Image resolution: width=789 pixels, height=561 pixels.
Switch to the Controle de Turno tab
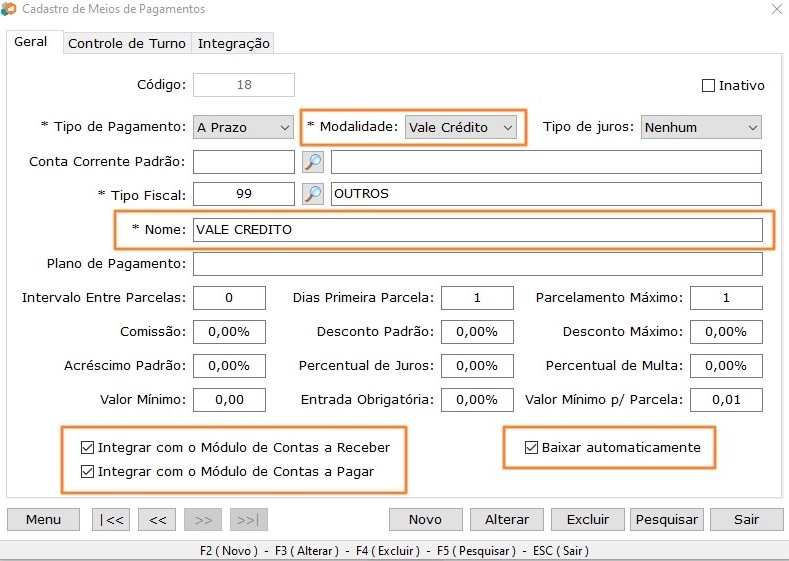[127, 43]
